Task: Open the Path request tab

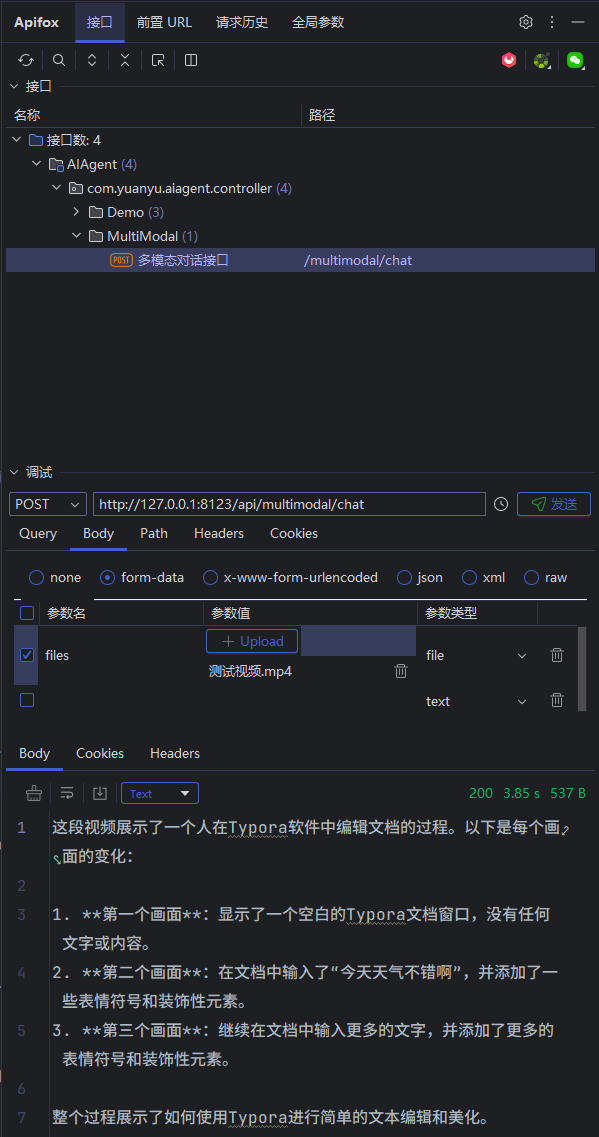Action: [x=154, y=534]
